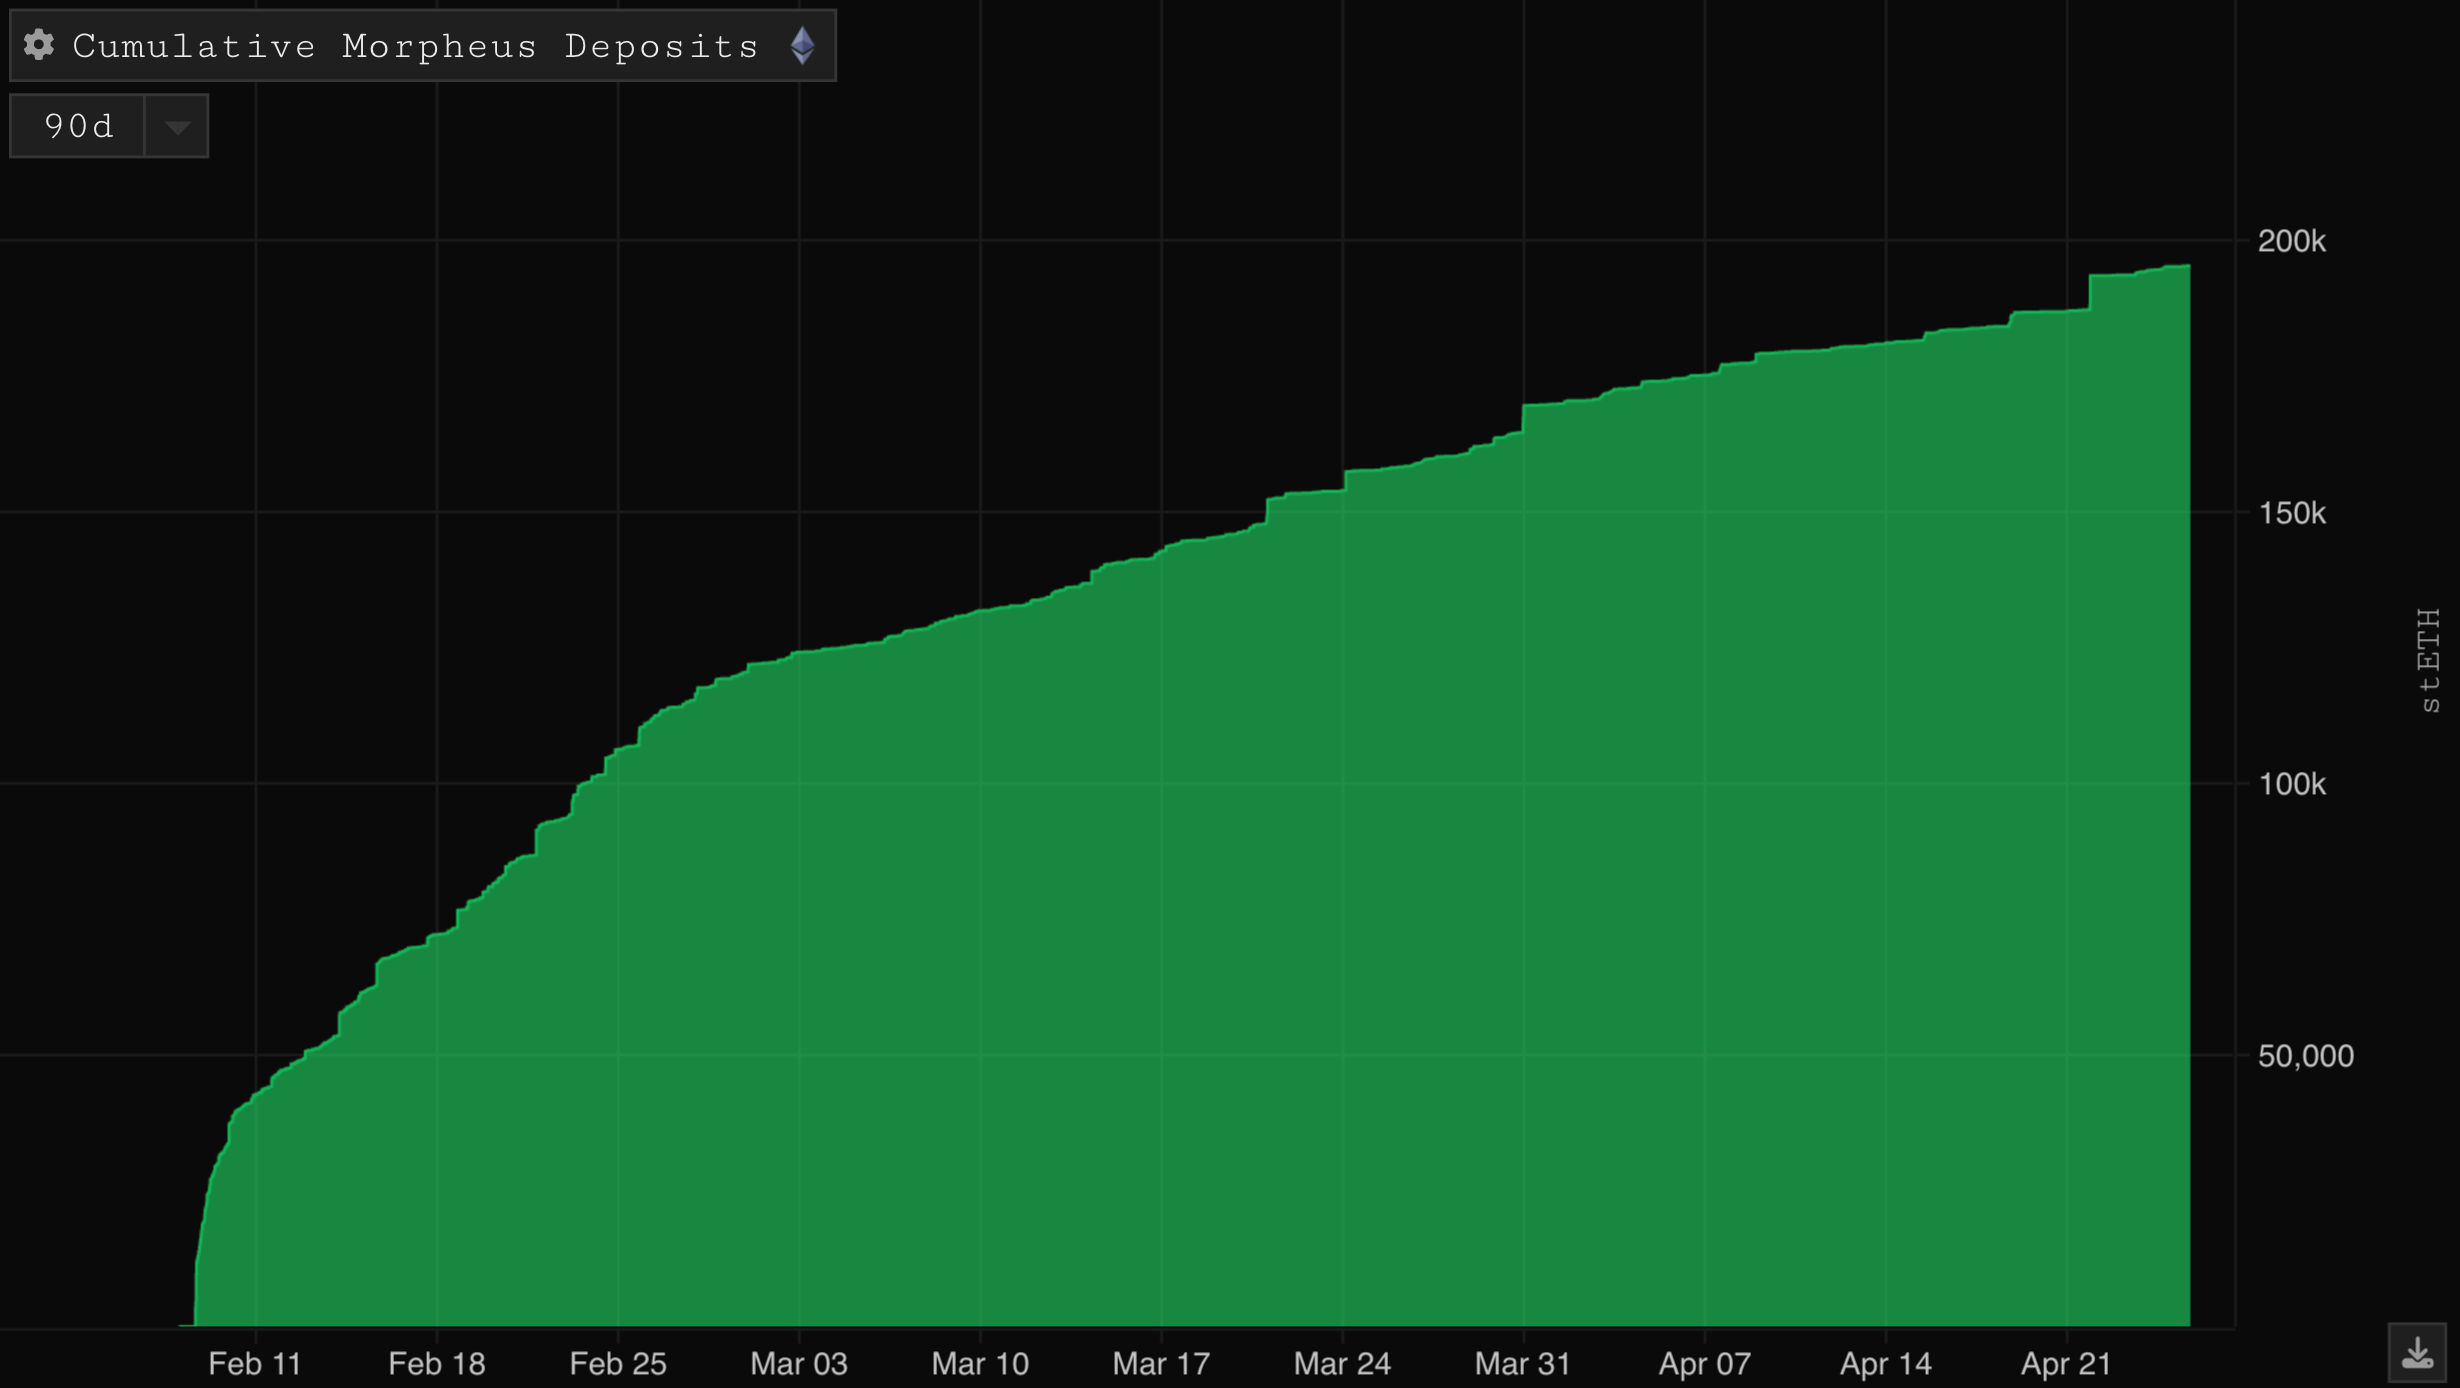
Task: Click the Apr 07 date tick
Action: (1704, 1364)
